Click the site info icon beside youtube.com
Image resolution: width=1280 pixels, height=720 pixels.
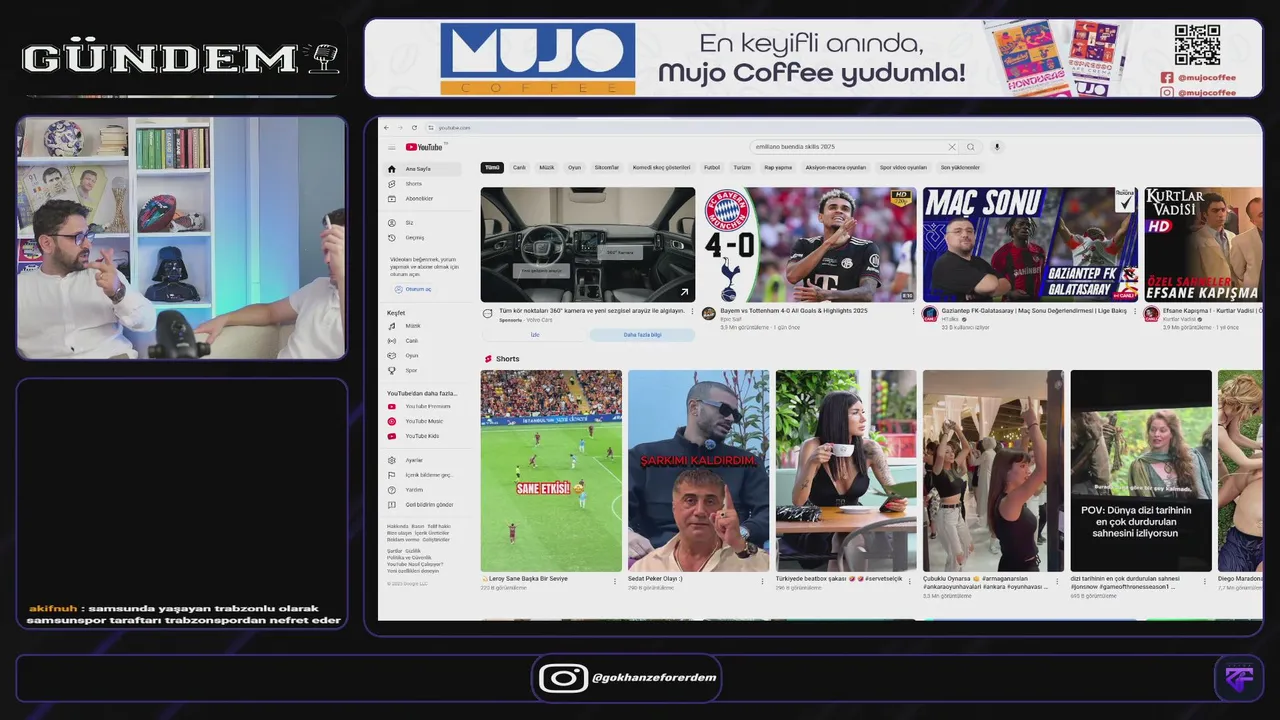[430, 128]
